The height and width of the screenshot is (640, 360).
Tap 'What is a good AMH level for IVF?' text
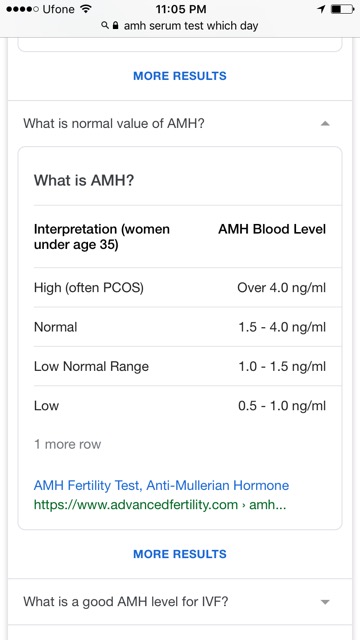click(125, 602)
